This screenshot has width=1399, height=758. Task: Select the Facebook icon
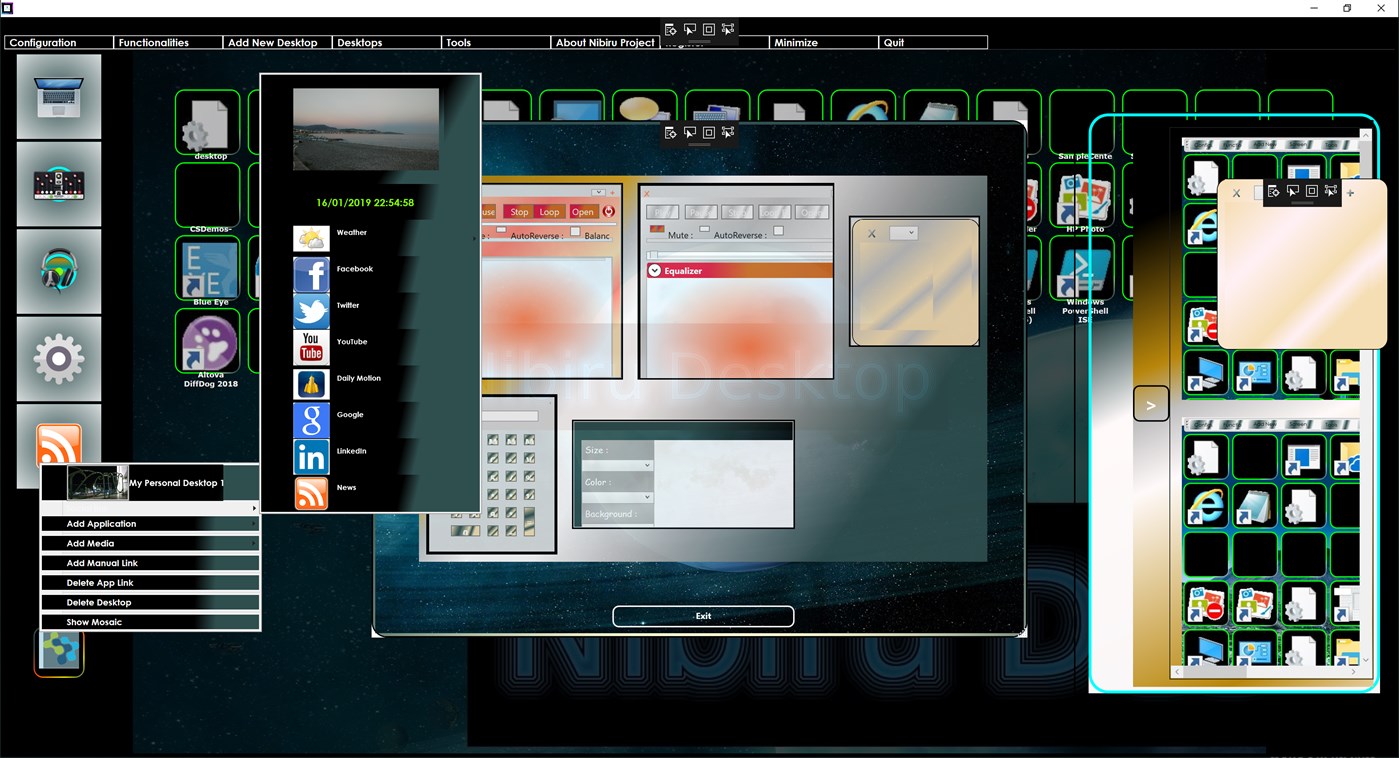coord(311,273)
